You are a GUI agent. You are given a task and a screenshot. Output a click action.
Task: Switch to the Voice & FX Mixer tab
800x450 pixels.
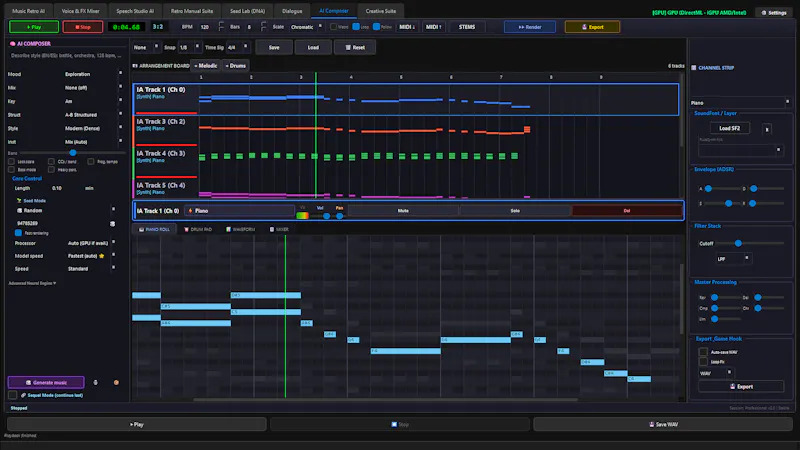coord(81,11)
